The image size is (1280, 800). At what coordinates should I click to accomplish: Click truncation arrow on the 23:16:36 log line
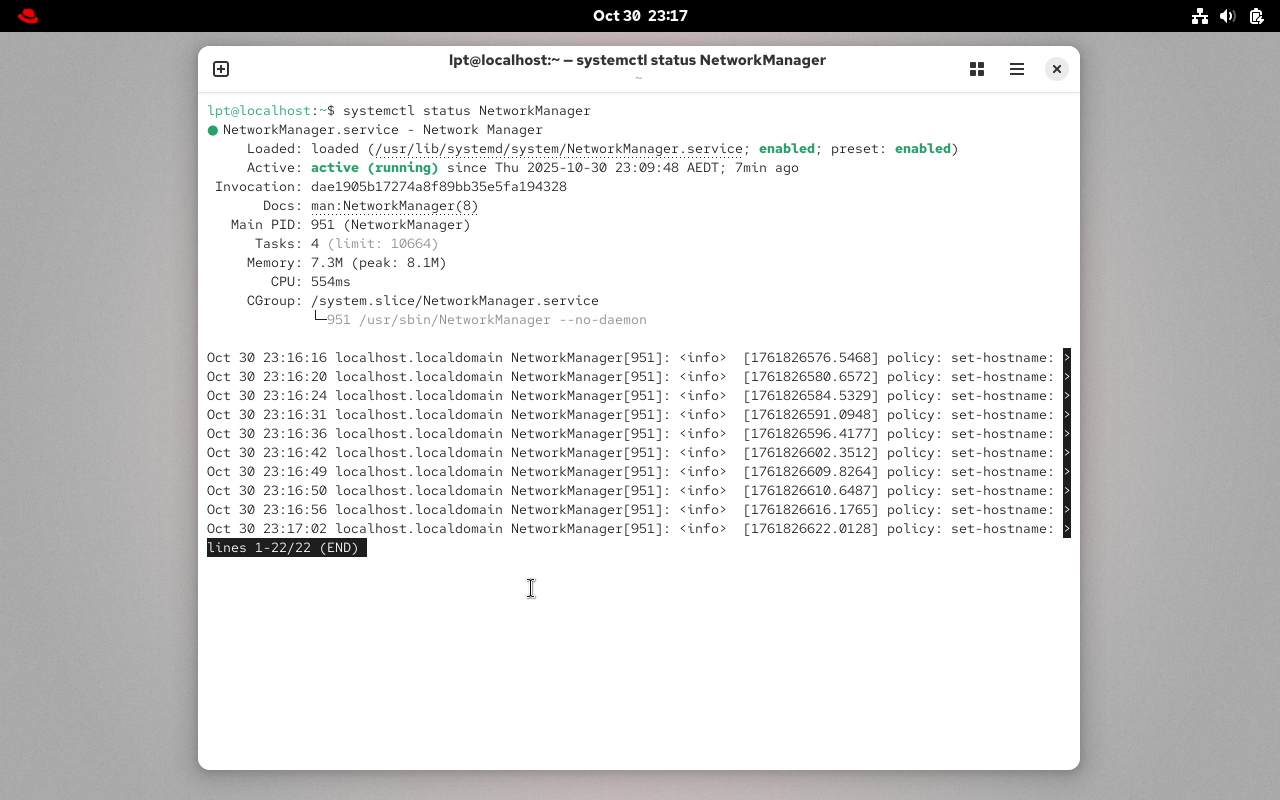point(1067,434)
